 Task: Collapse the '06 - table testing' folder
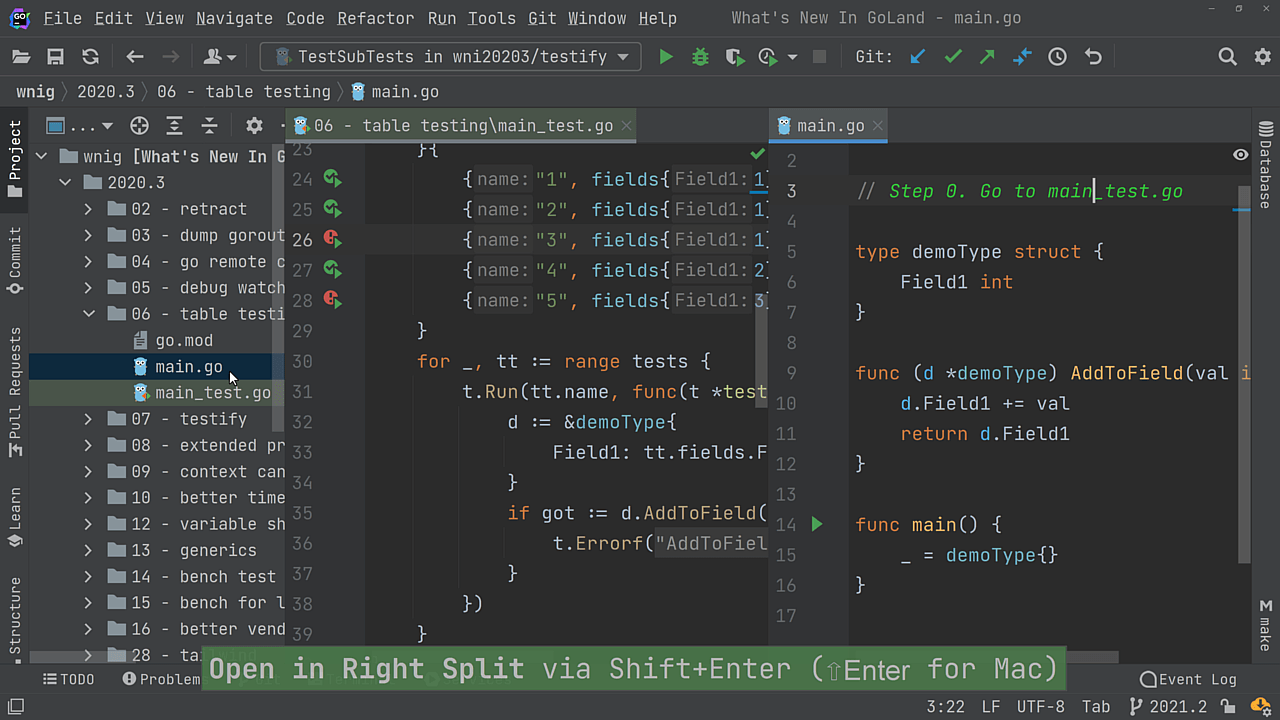[88, 312]
